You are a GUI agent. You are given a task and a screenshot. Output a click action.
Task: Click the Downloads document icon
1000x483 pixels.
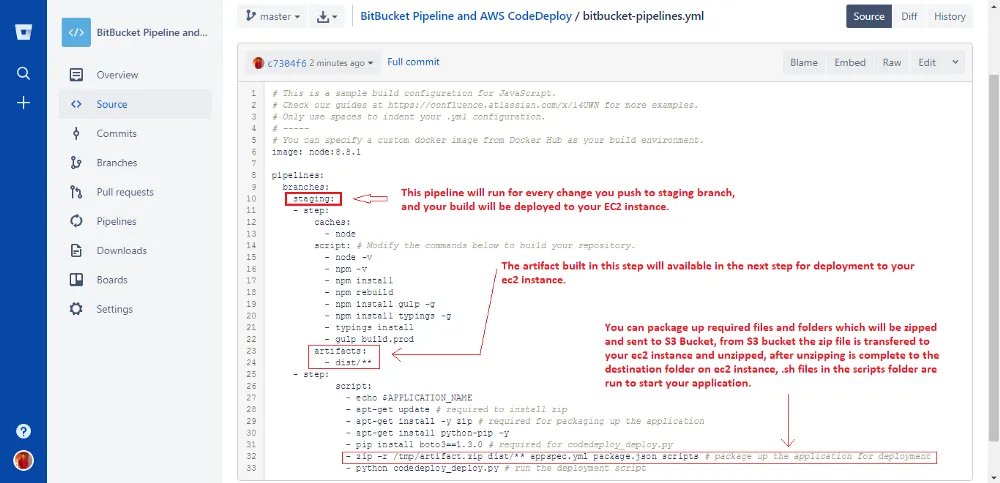[76, 251]
